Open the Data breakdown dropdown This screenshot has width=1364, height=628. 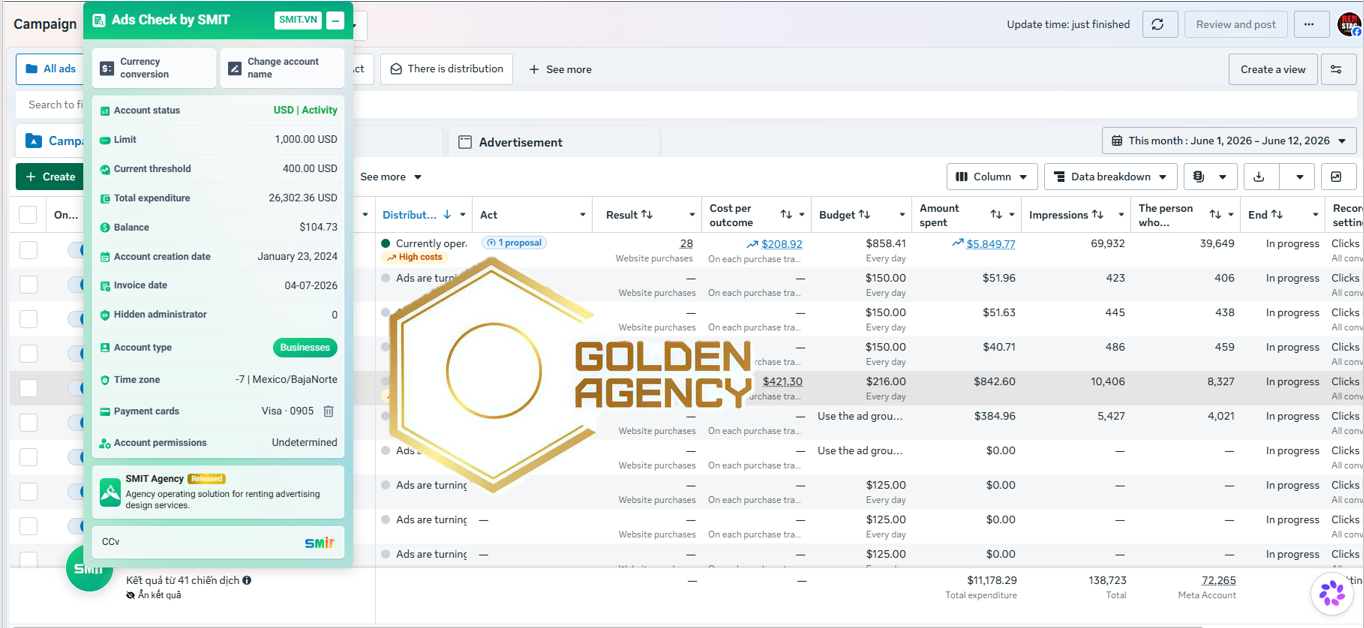pyautogui.click(x=1111, y=177)
